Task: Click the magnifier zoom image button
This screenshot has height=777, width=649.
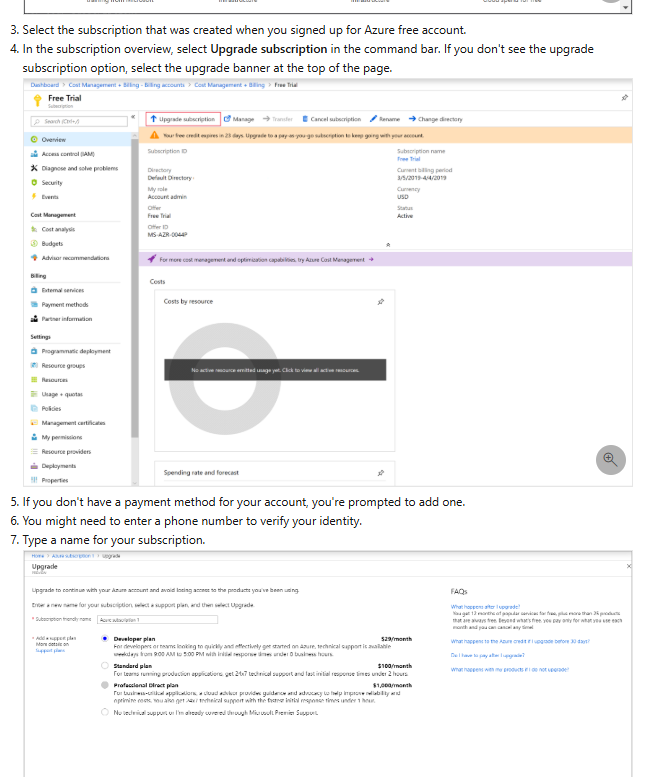Action: point(610,460)
